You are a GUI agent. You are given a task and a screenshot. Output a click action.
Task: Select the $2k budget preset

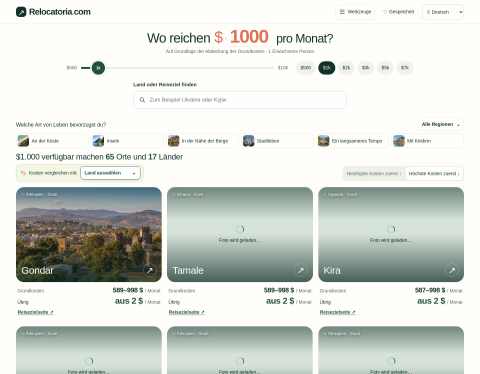point(346,68)
